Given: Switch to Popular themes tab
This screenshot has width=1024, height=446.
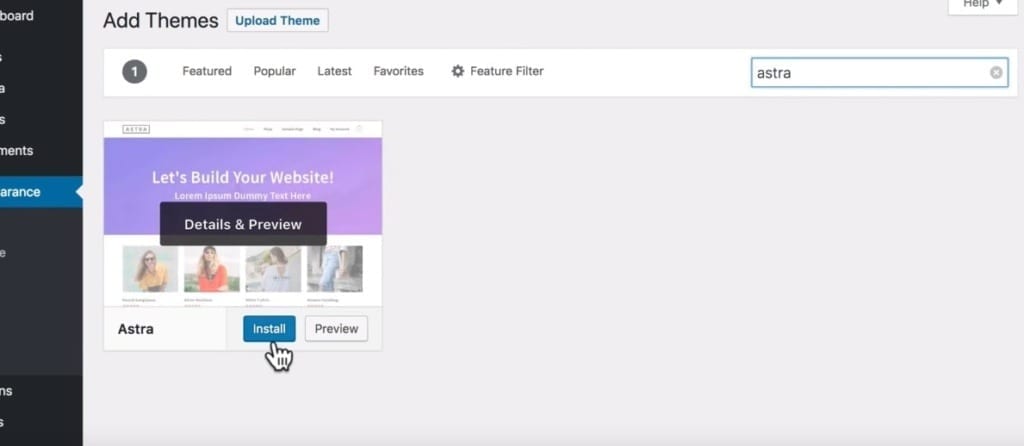Looking at the screenshot, I should (x=274, y=71).
